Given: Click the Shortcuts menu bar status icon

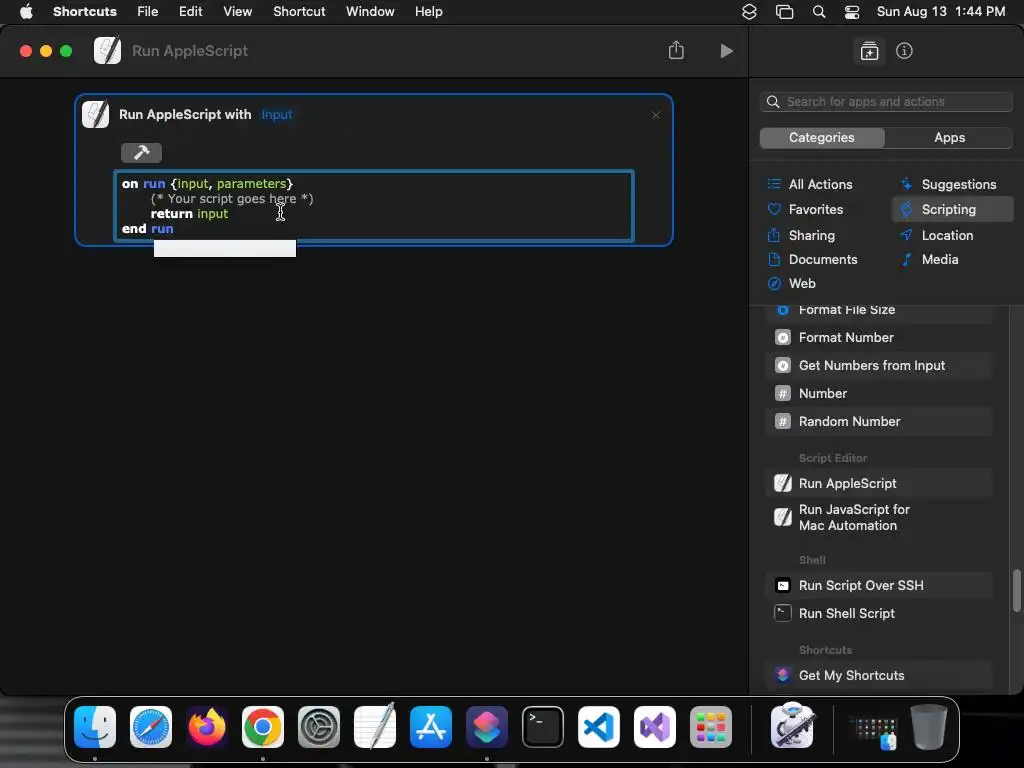Looking at the screenshot, I should 749,12.
